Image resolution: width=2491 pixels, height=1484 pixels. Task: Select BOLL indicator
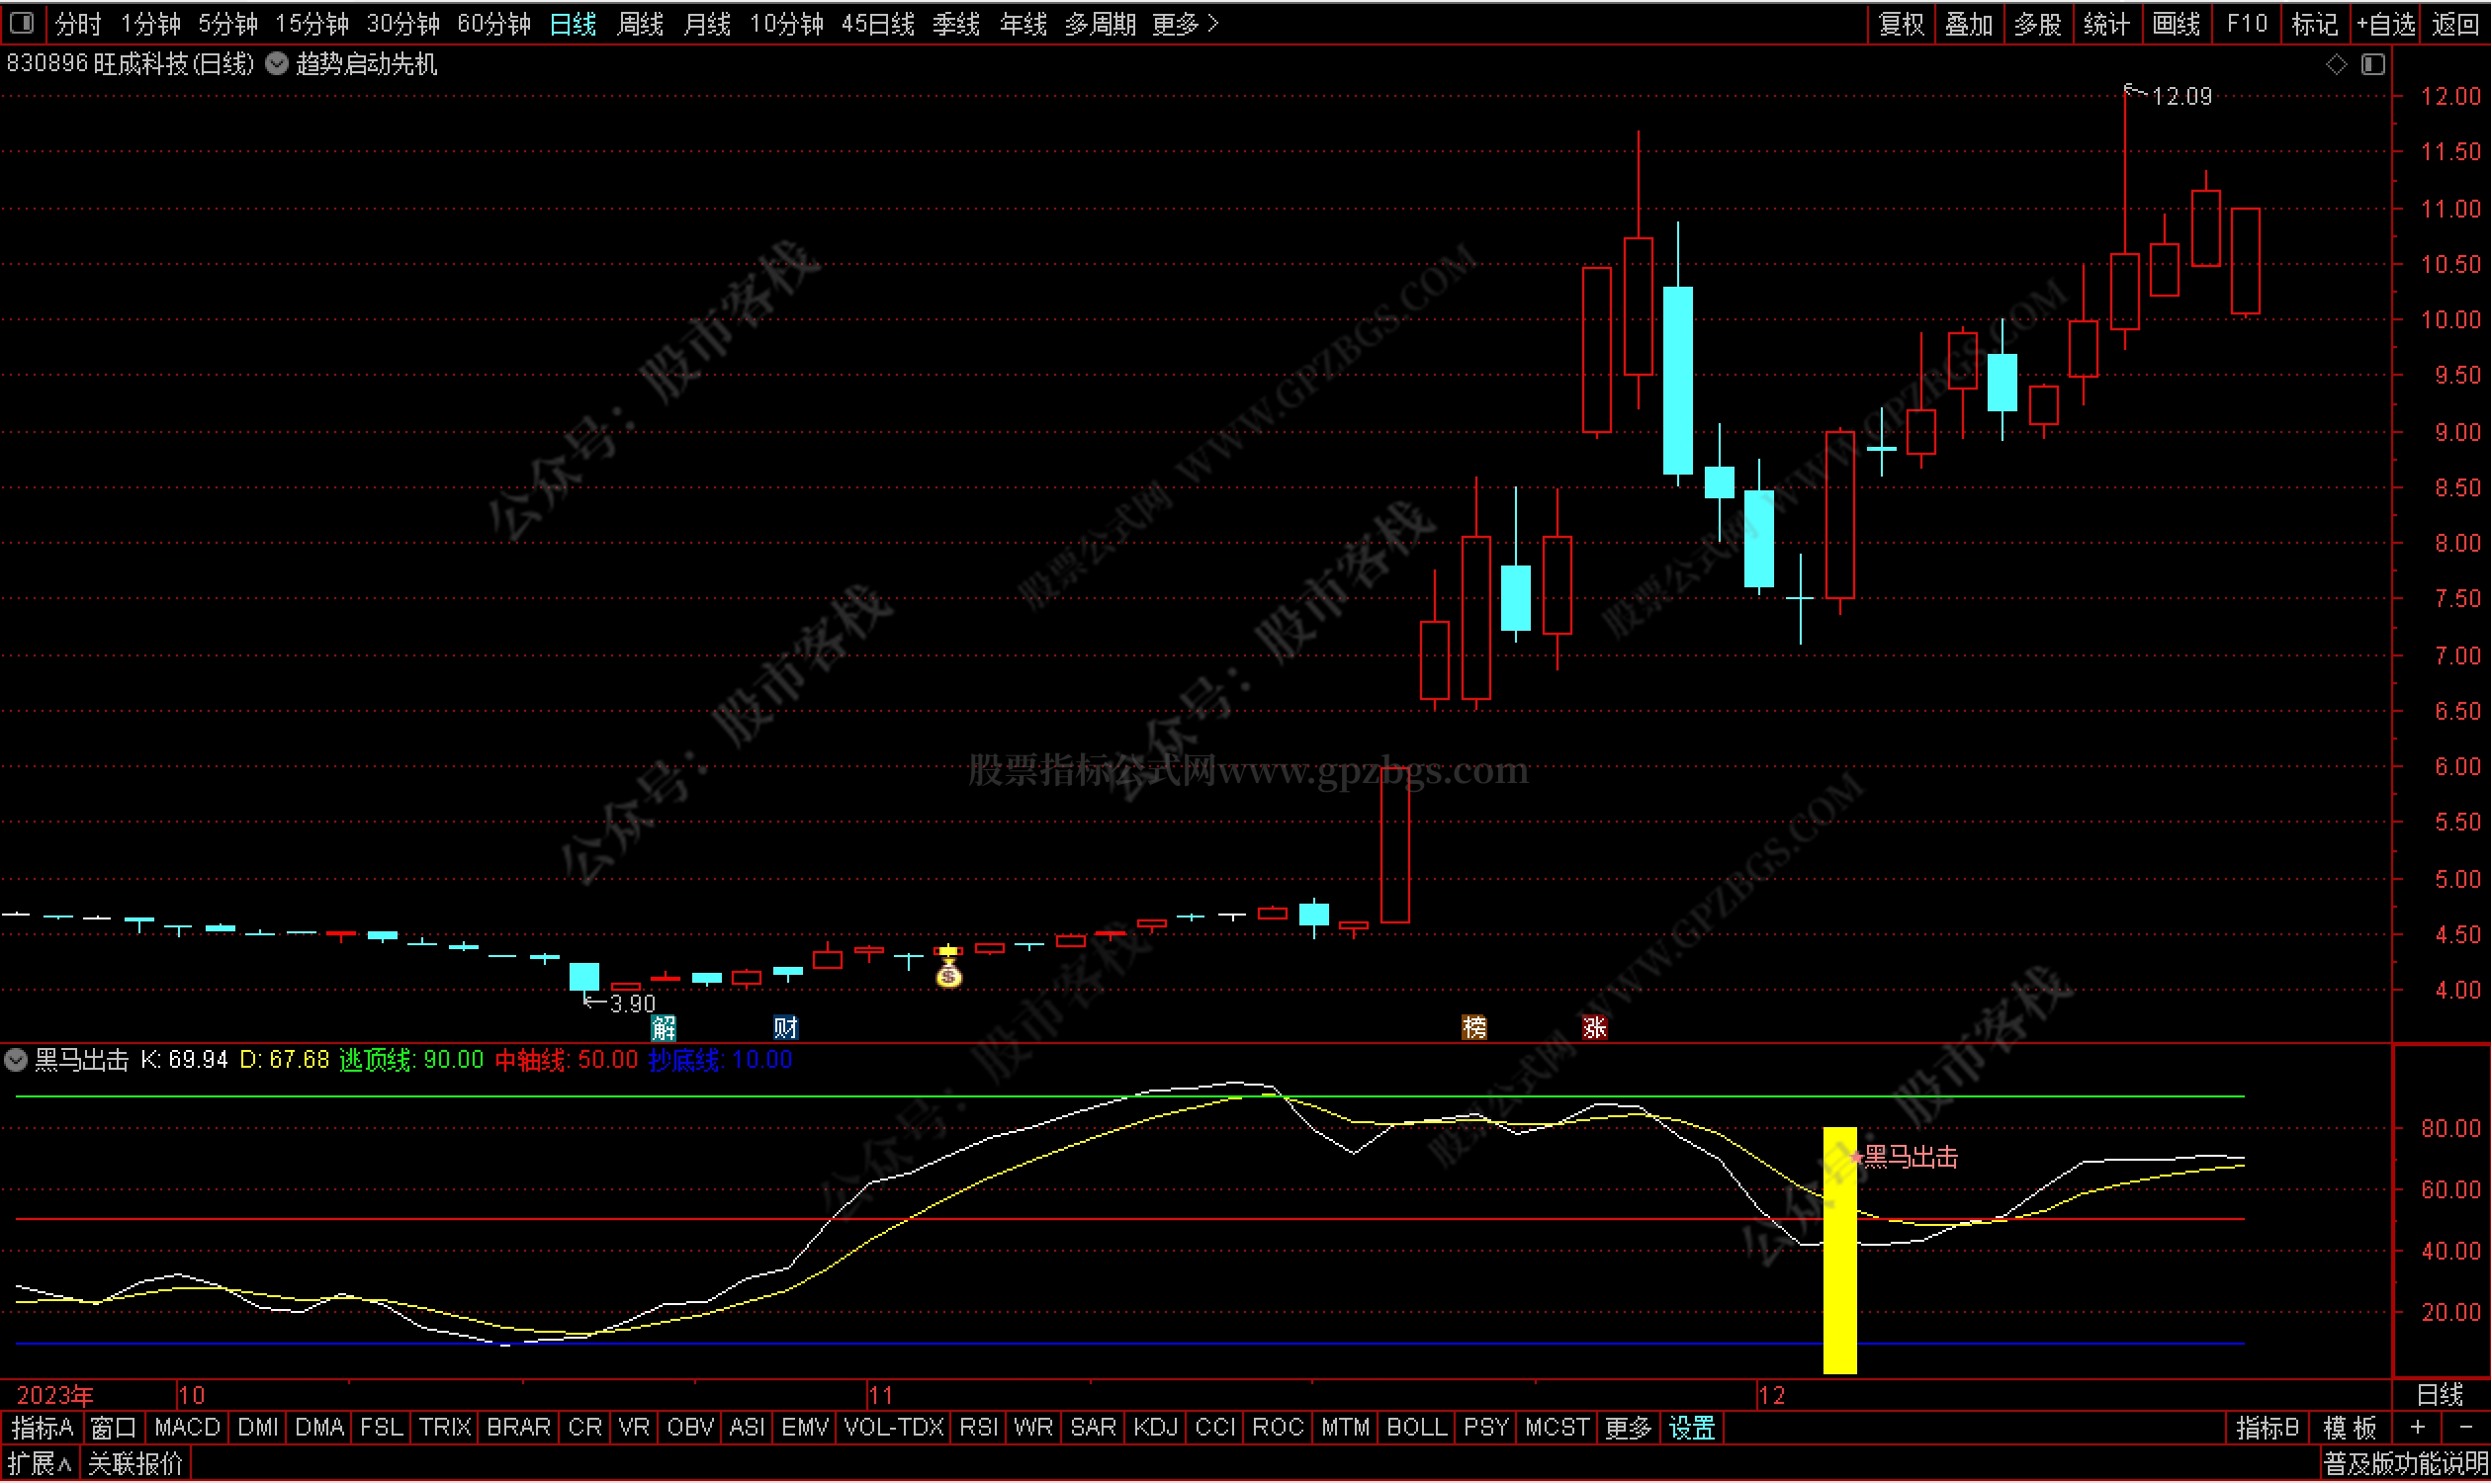coord(1416,1427)
